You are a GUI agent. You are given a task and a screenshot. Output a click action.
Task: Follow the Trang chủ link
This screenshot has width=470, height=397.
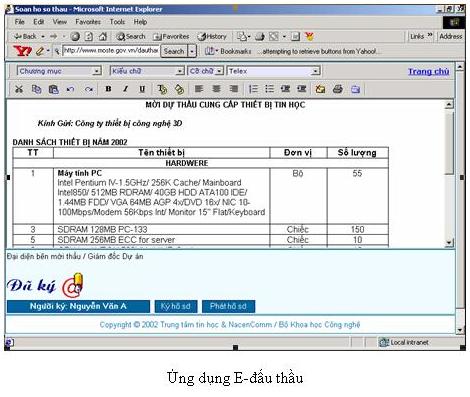(429, 71)
